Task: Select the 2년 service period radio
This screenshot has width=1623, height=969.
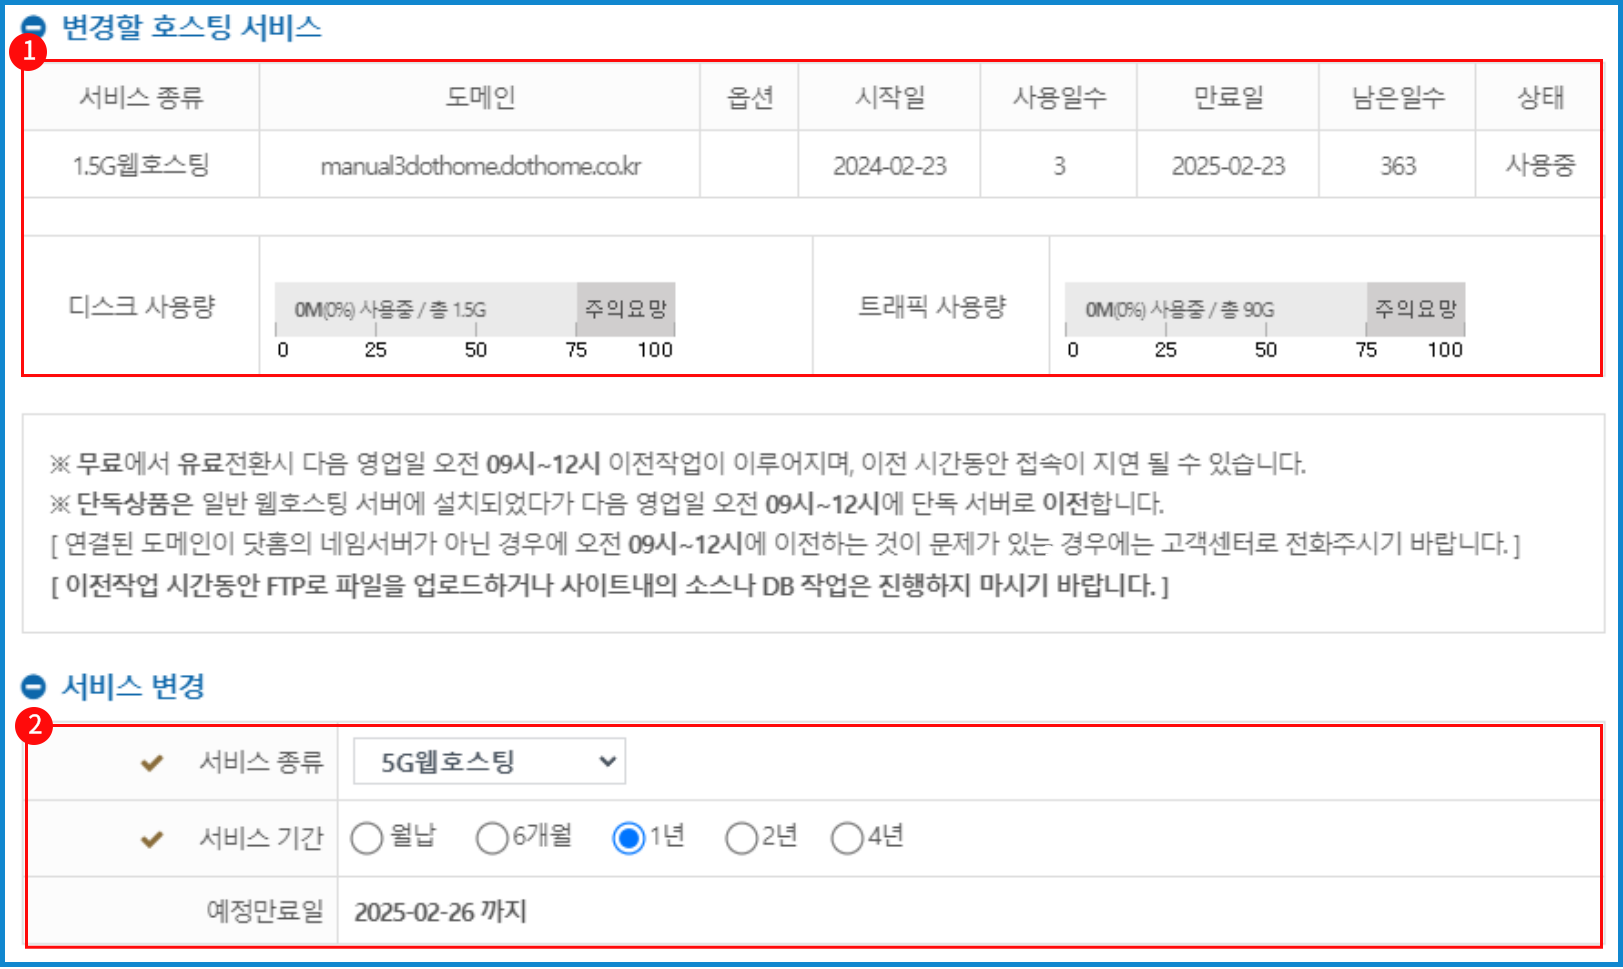Action: pyautogui.click(x=741, y=838)
